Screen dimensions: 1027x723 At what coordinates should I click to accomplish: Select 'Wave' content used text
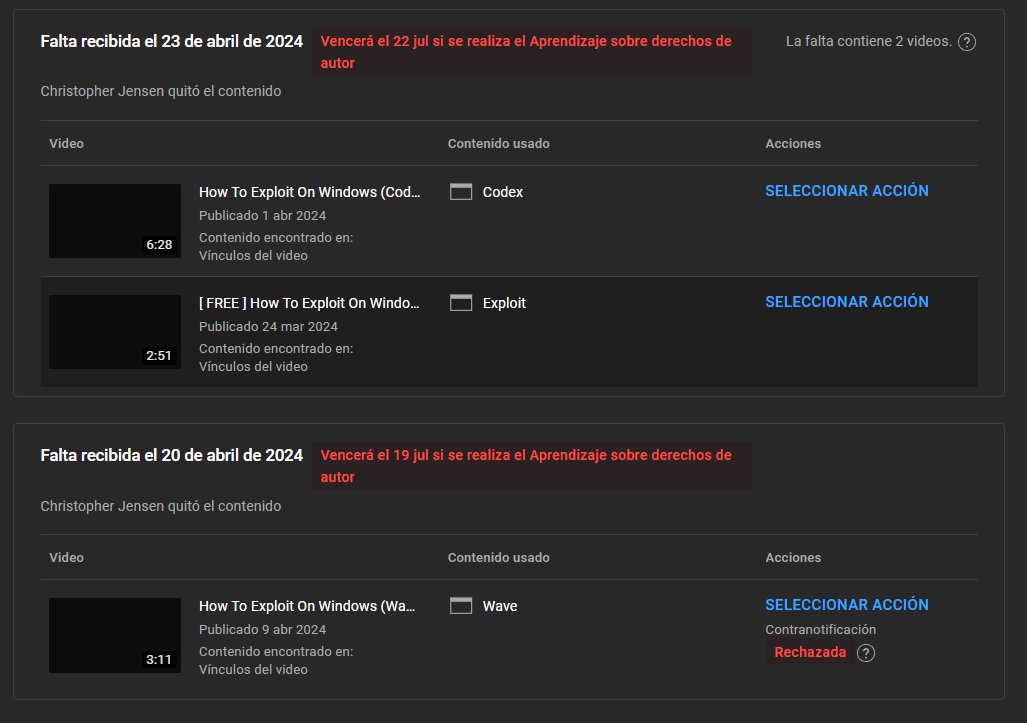pyautogui.click(x=500, y=606)
